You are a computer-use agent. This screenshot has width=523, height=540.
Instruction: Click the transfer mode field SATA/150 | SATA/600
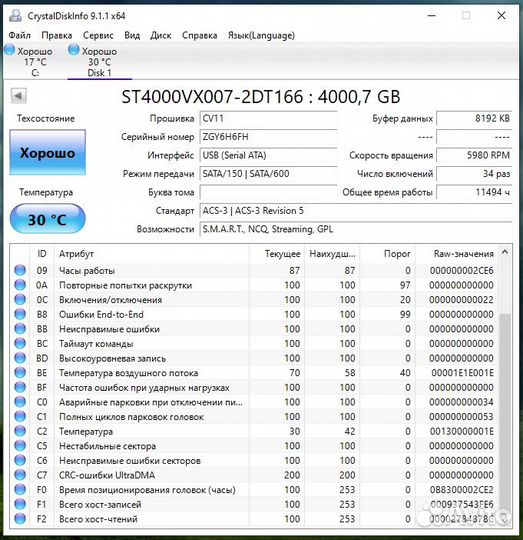point(268,174)
